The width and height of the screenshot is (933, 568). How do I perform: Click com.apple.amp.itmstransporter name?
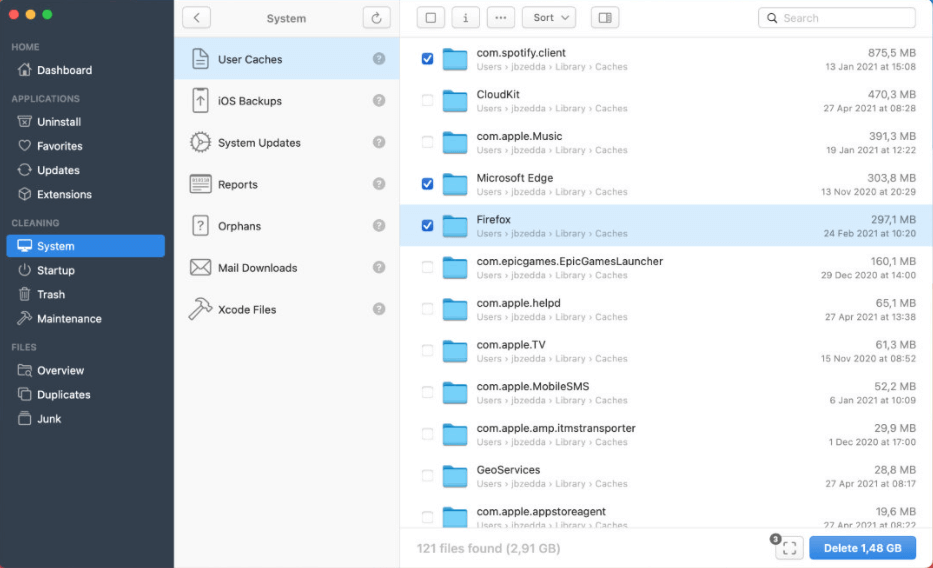pyautogui.click(x=556, y=428)
